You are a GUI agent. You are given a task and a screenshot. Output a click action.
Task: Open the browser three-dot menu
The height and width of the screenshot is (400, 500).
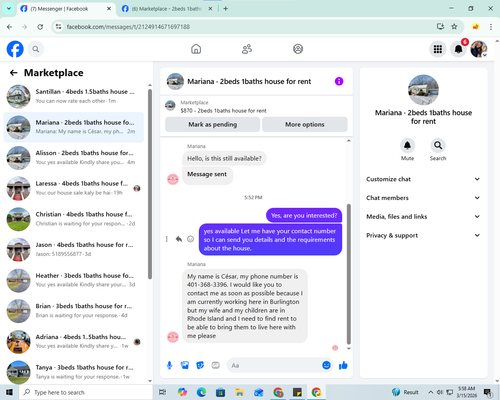[491, 27]
